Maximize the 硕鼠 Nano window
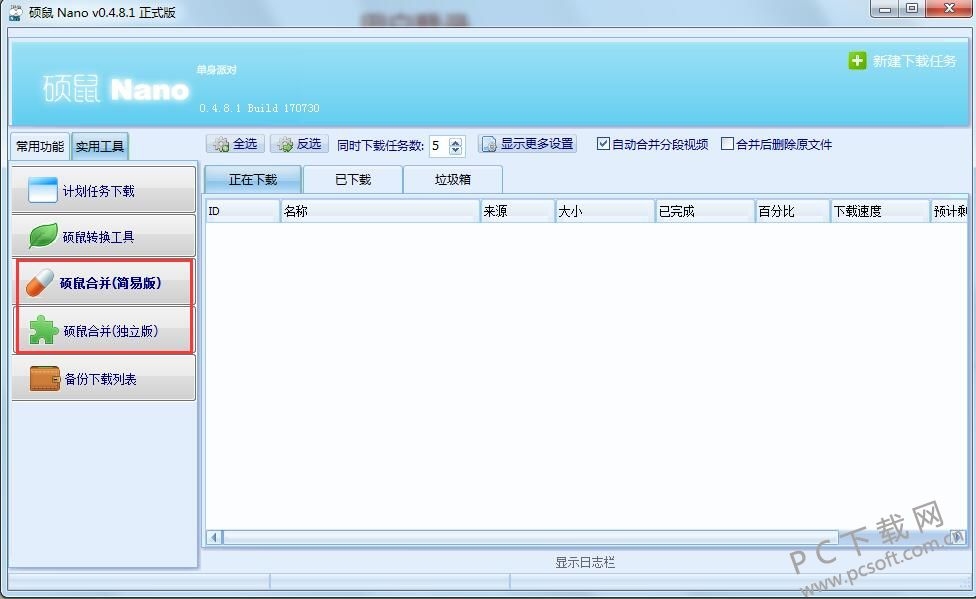The width and height of the screenshot is (976, 599). (x=912, y=9)
